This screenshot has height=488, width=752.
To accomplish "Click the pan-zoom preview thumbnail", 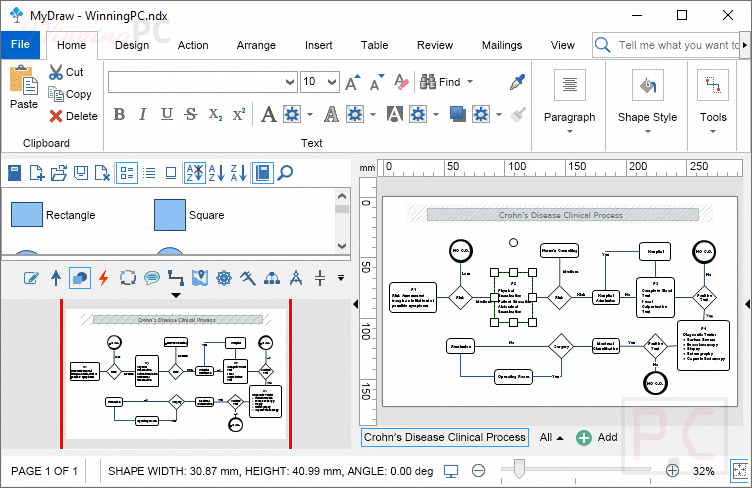I will [176, 374].
